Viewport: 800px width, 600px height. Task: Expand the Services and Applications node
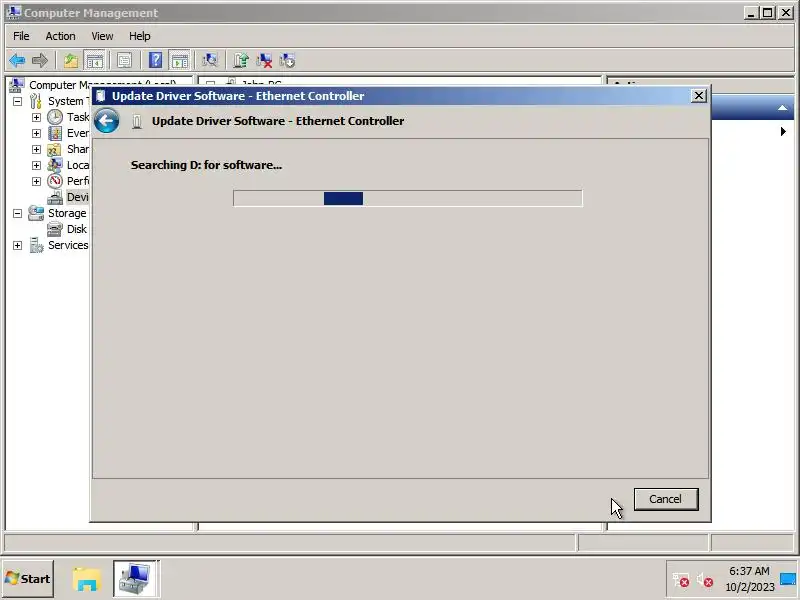pyautogui.click(x=18, y=245)
